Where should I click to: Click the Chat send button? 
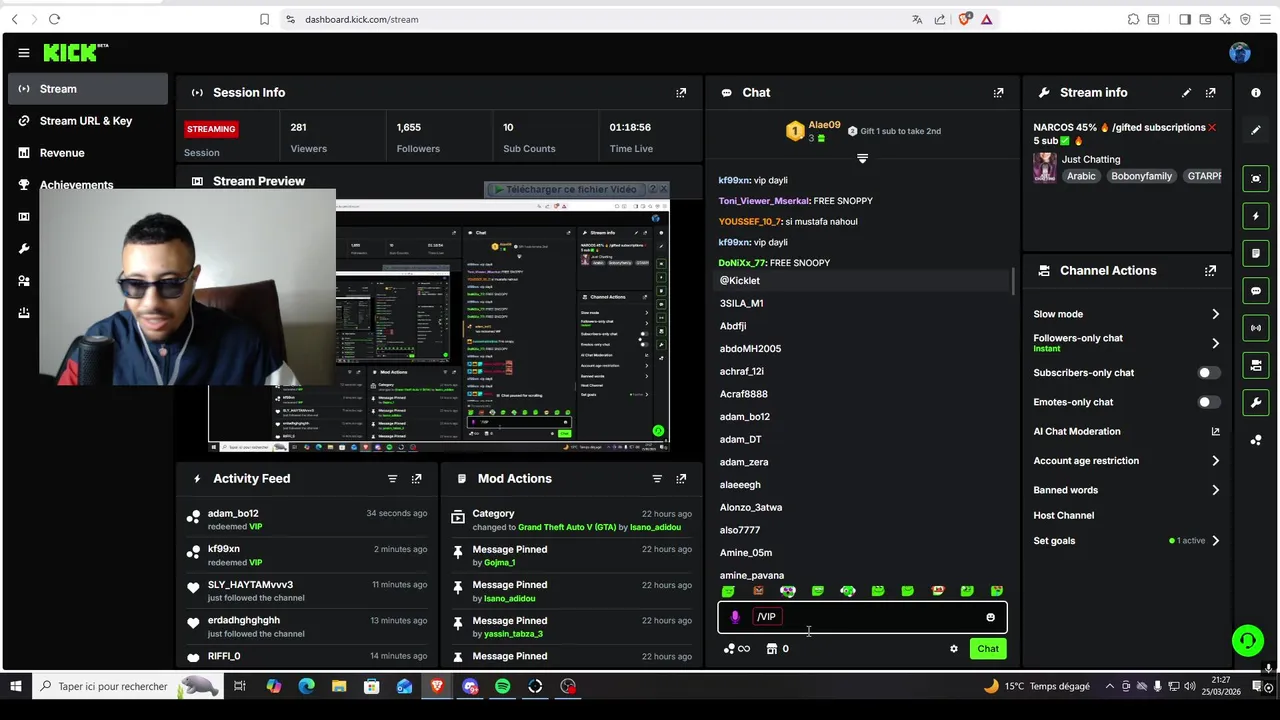point(988,649)
